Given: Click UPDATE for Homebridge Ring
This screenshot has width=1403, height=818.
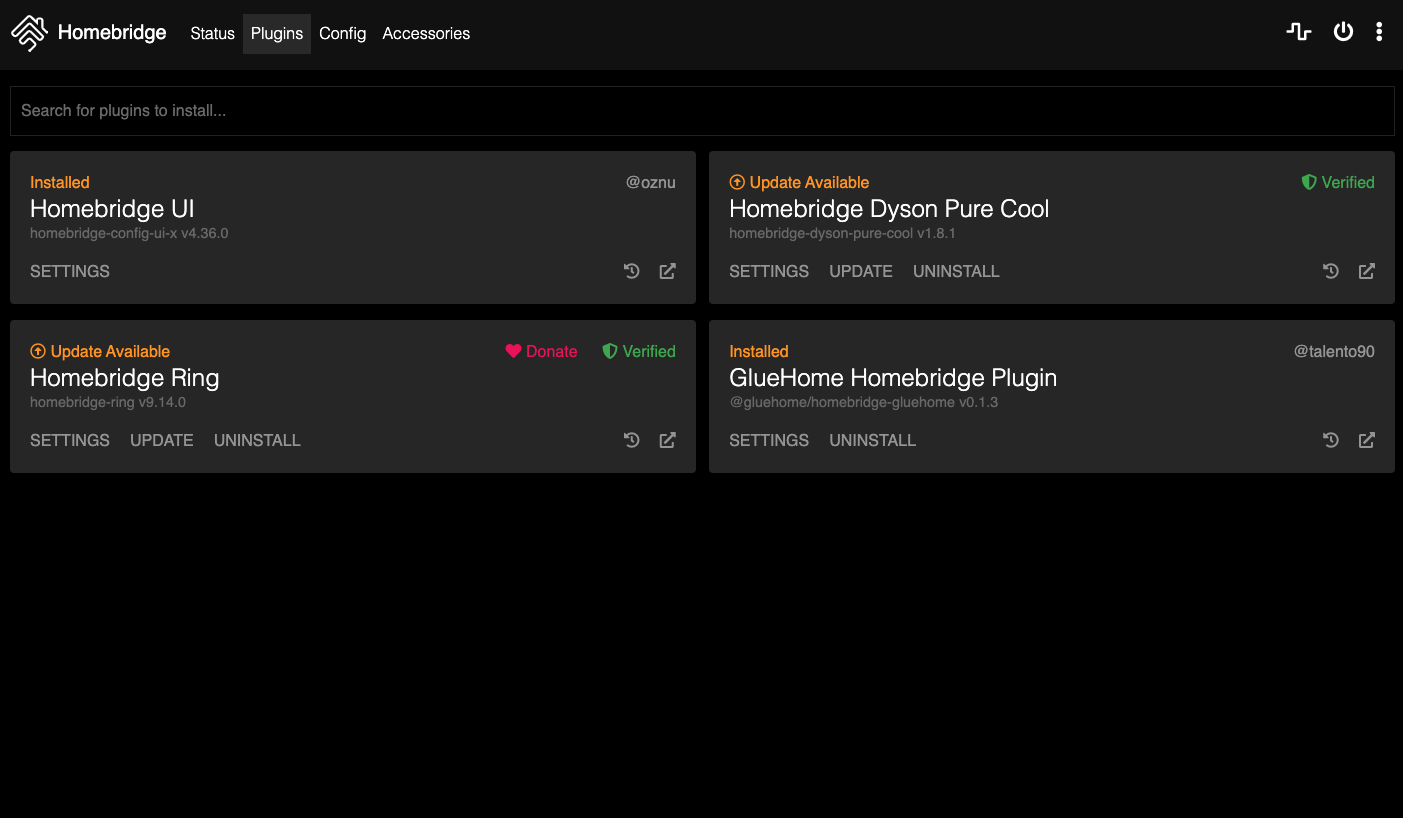Looking at the screenshot, I should [x=162, y=440].
